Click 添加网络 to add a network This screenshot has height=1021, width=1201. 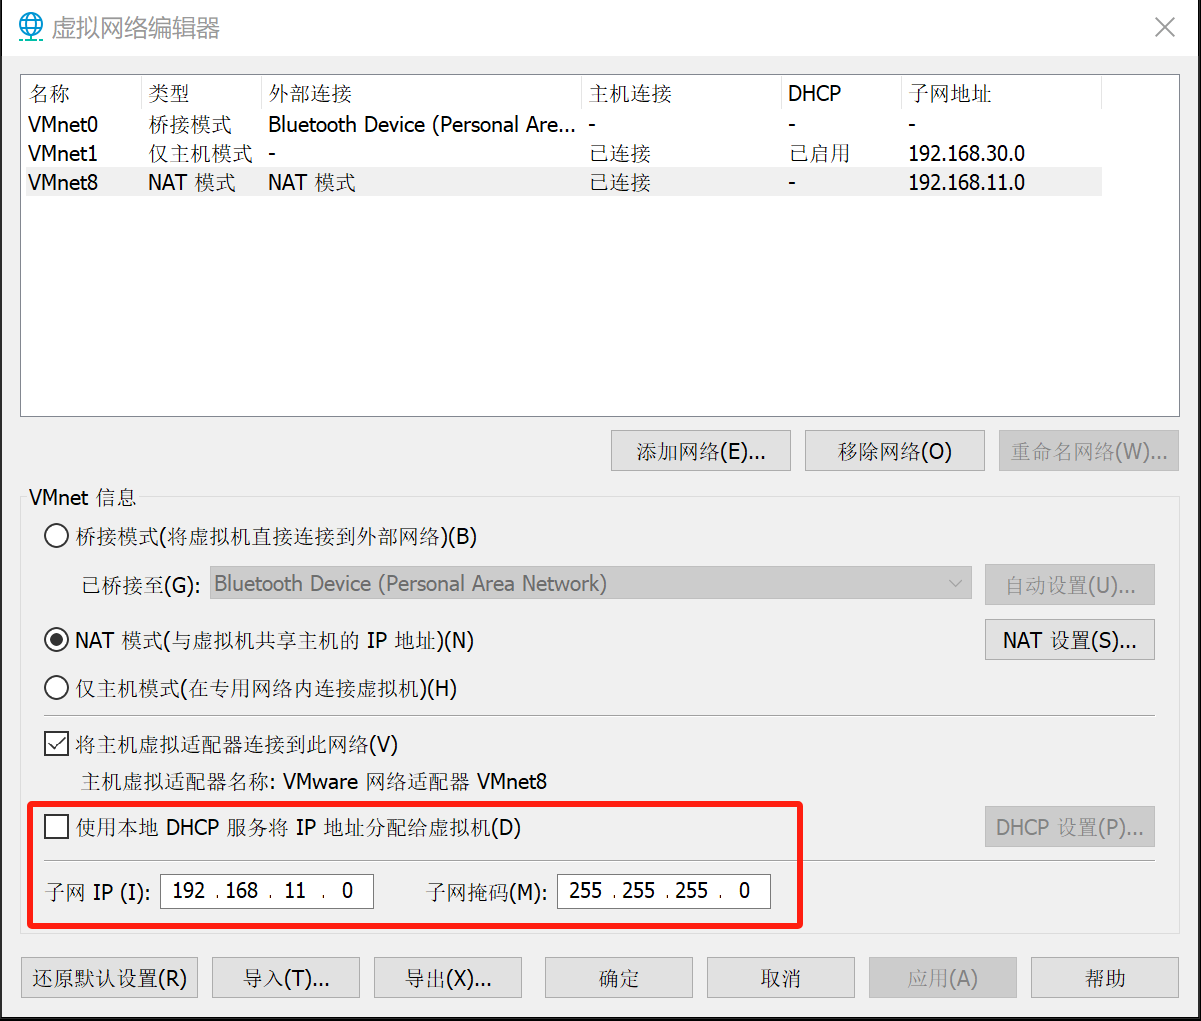700,450
